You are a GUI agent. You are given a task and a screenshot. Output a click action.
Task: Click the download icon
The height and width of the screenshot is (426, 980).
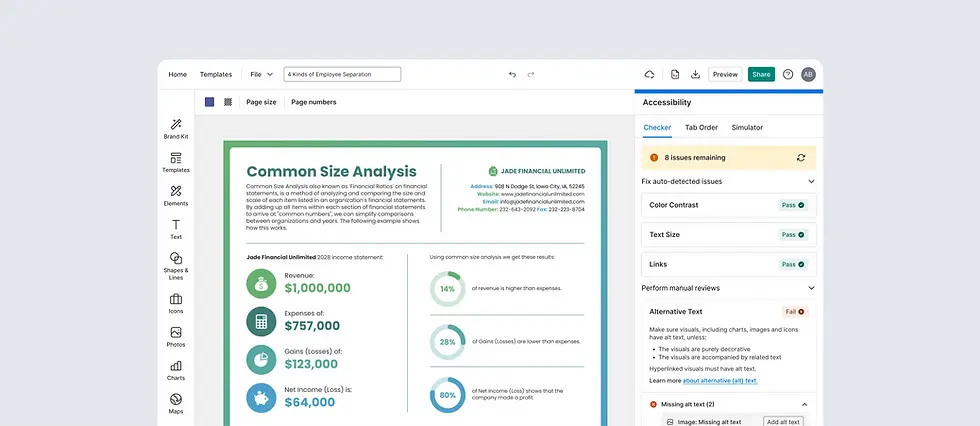[x=695, y=74]
